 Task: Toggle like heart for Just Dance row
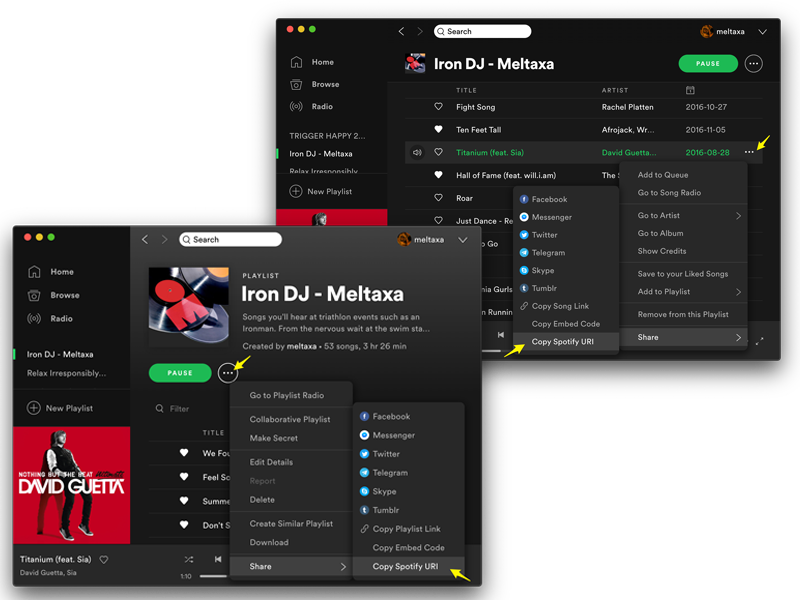[438, 220]
